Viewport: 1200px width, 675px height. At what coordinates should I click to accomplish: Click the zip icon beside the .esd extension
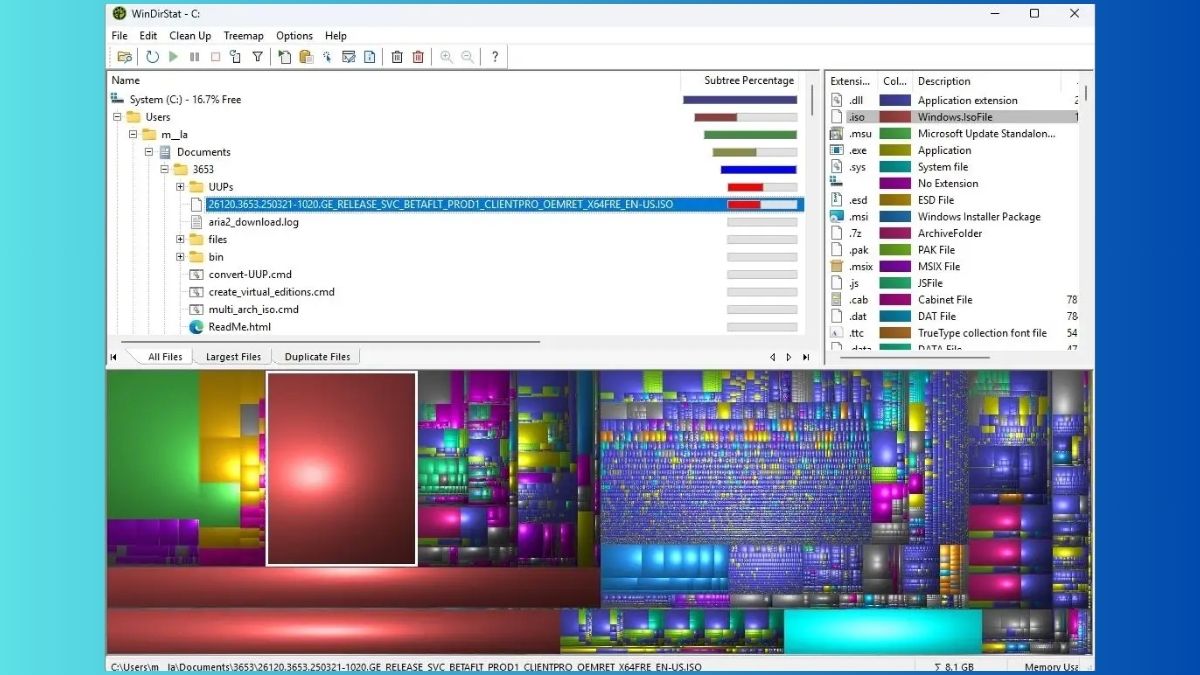(837, 200)
